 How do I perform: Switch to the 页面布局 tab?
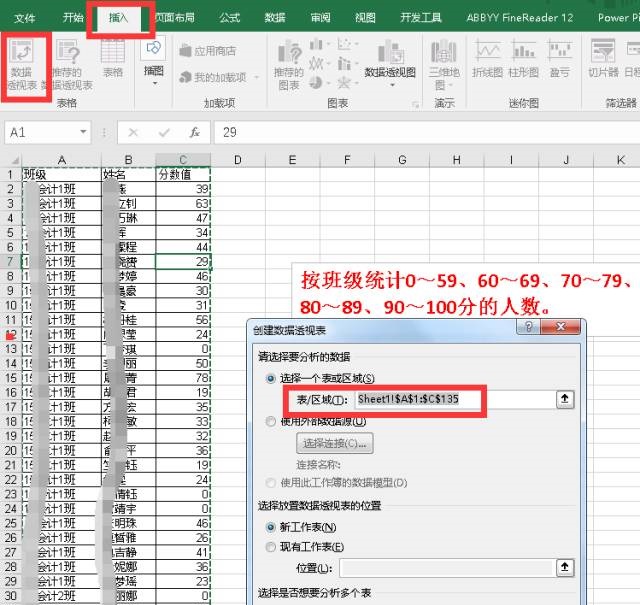coord(175,18)
